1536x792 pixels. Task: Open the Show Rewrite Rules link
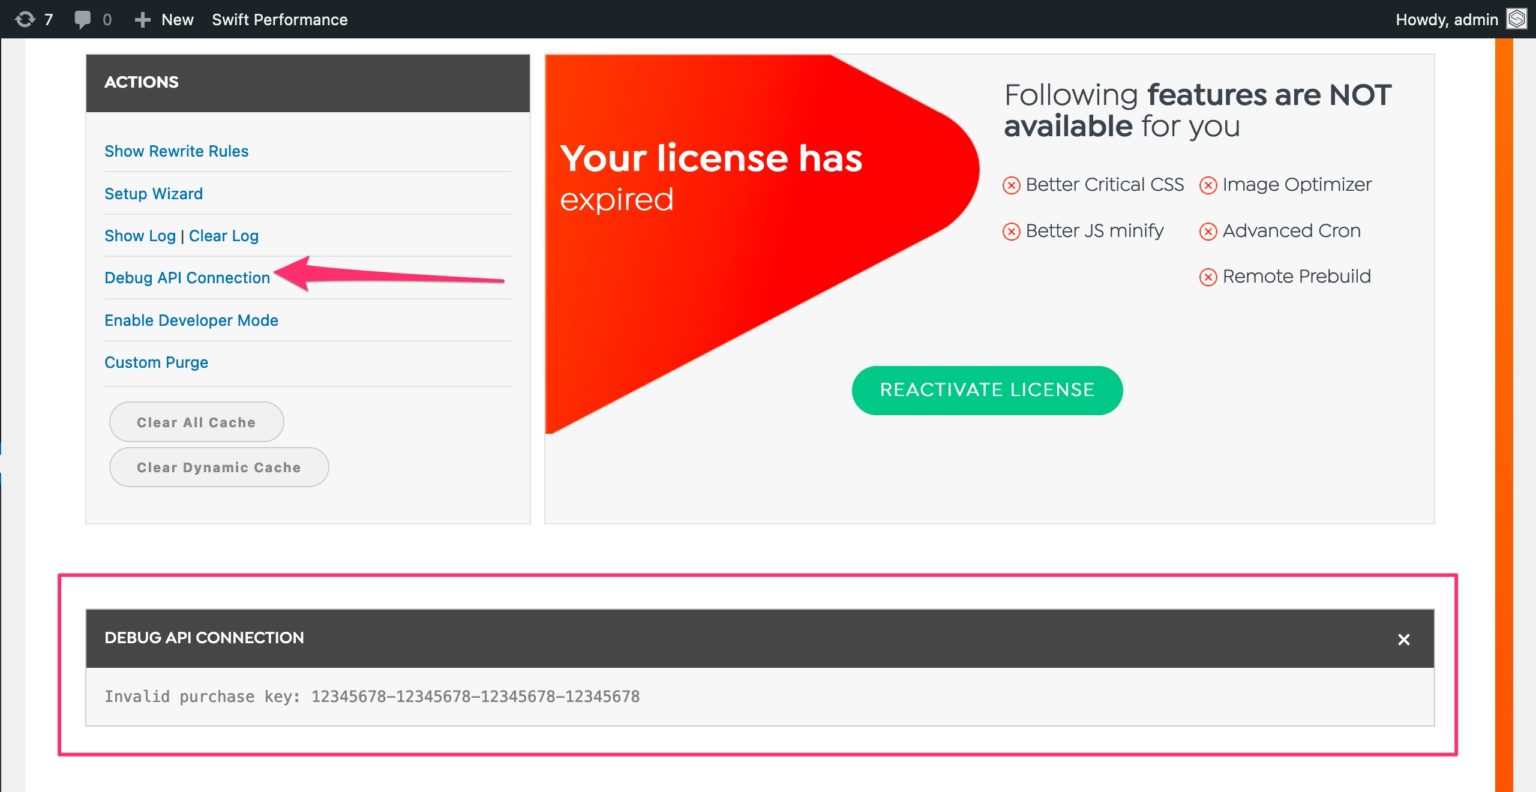click(176, 151)
